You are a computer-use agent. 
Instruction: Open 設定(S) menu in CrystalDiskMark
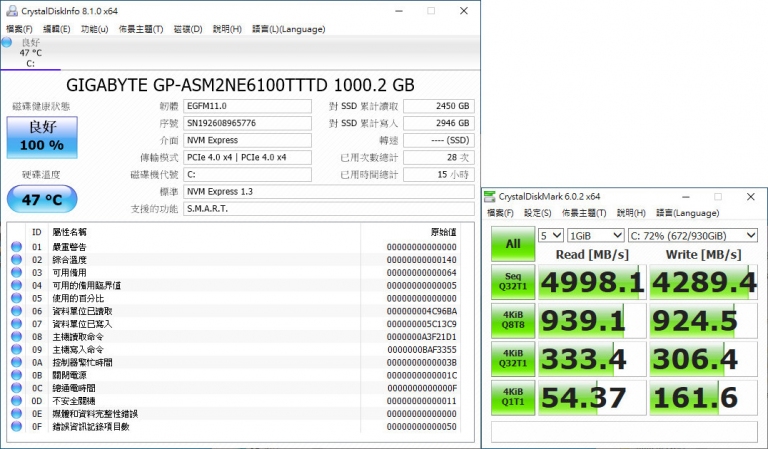538,213
